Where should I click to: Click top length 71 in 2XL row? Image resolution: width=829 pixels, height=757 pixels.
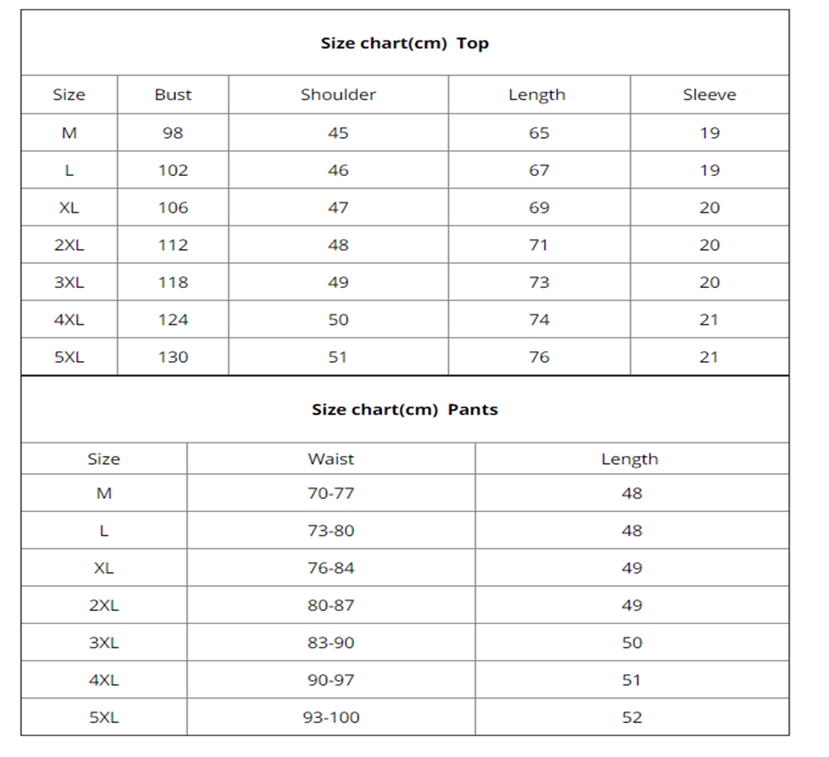pos(538,245)
